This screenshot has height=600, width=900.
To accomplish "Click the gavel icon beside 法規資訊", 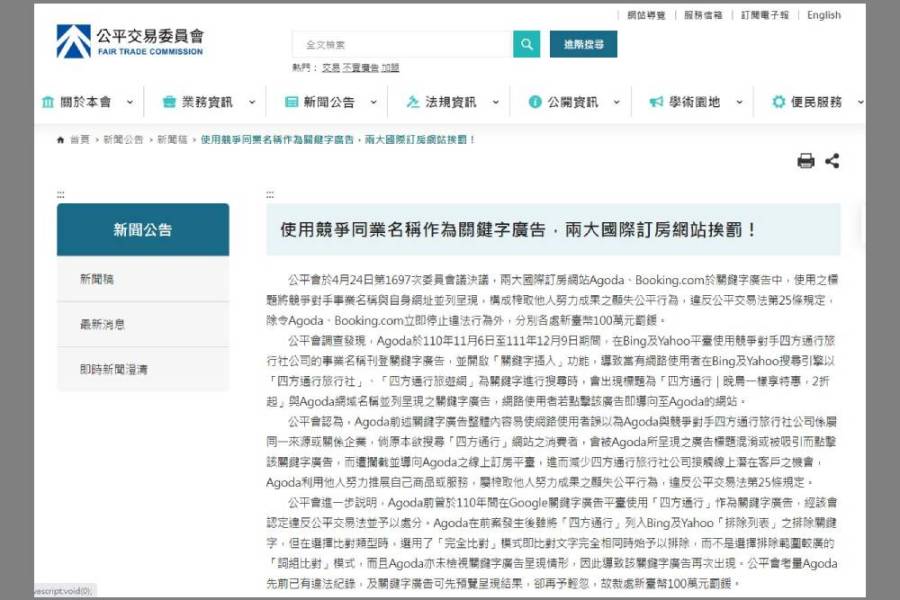I will (413, 102).
